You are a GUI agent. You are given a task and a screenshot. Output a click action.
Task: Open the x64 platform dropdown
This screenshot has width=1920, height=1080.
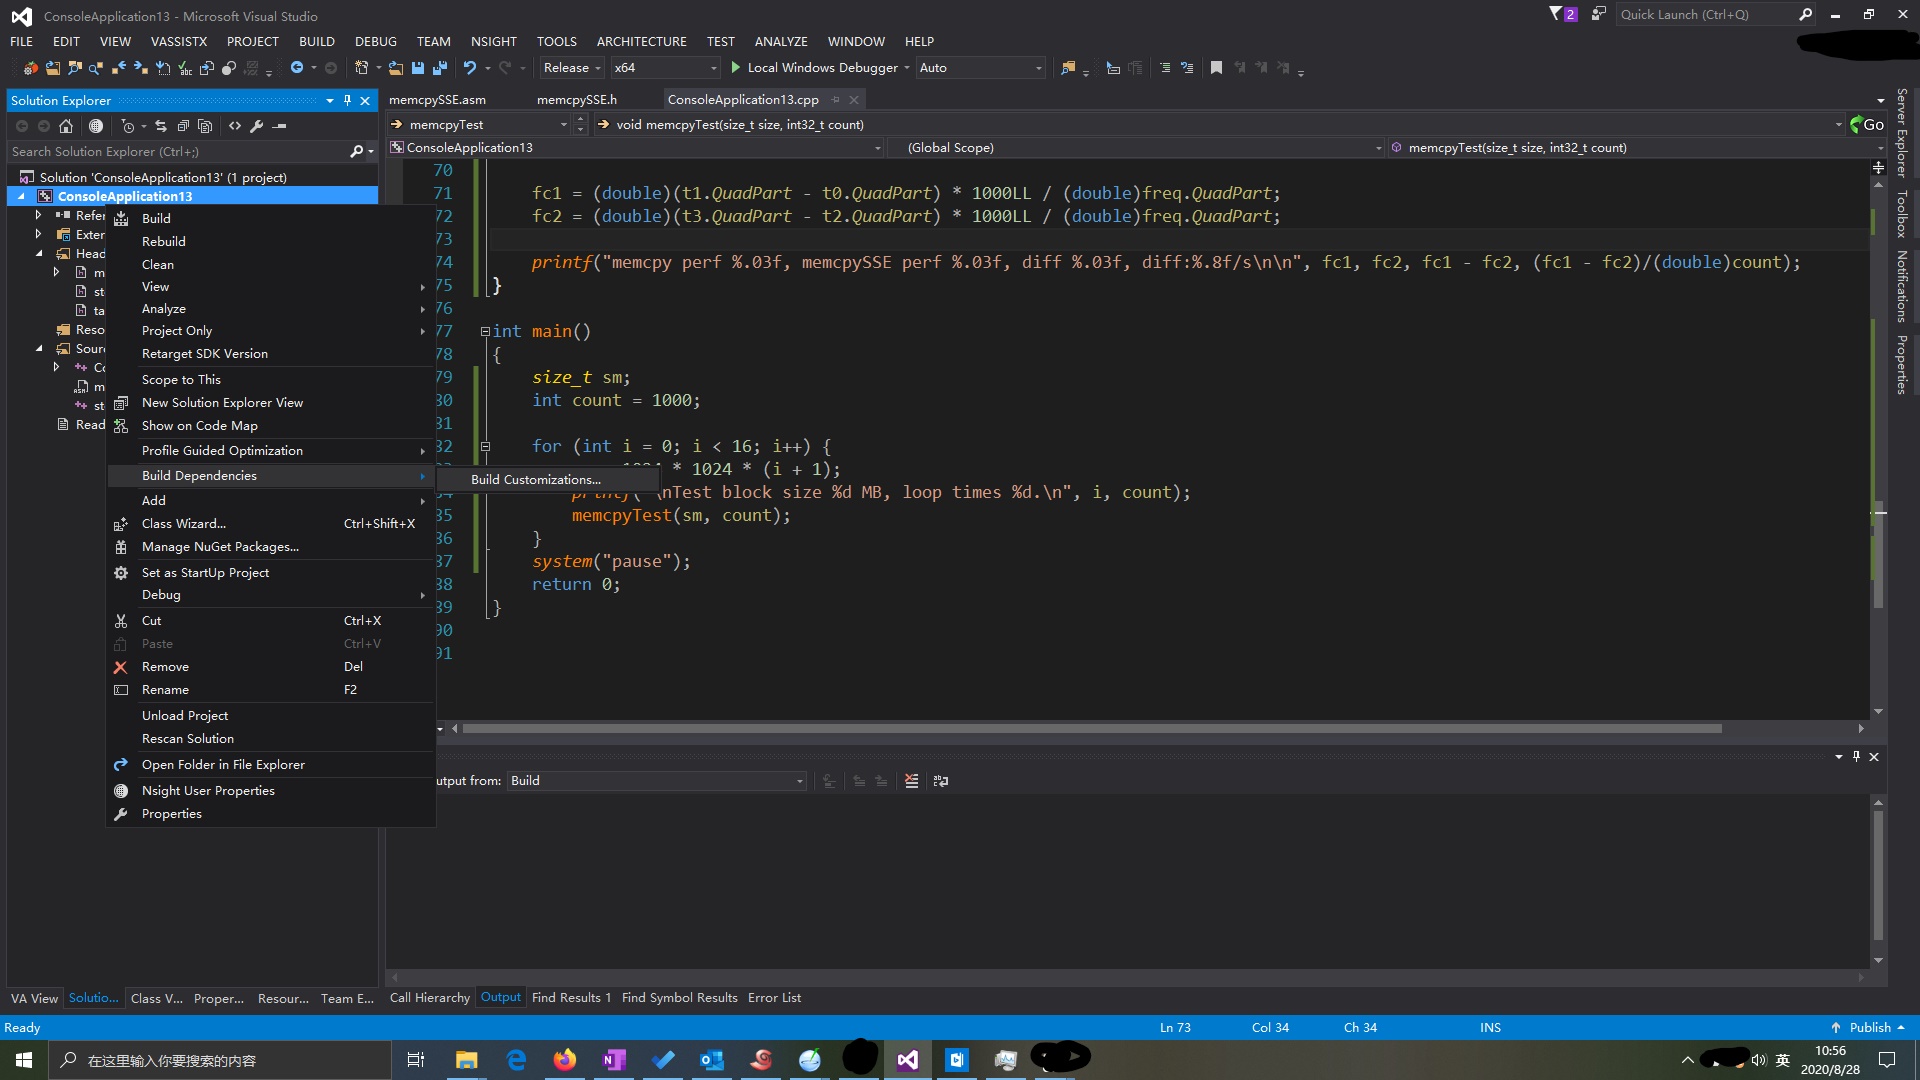[x=665, y=68]
